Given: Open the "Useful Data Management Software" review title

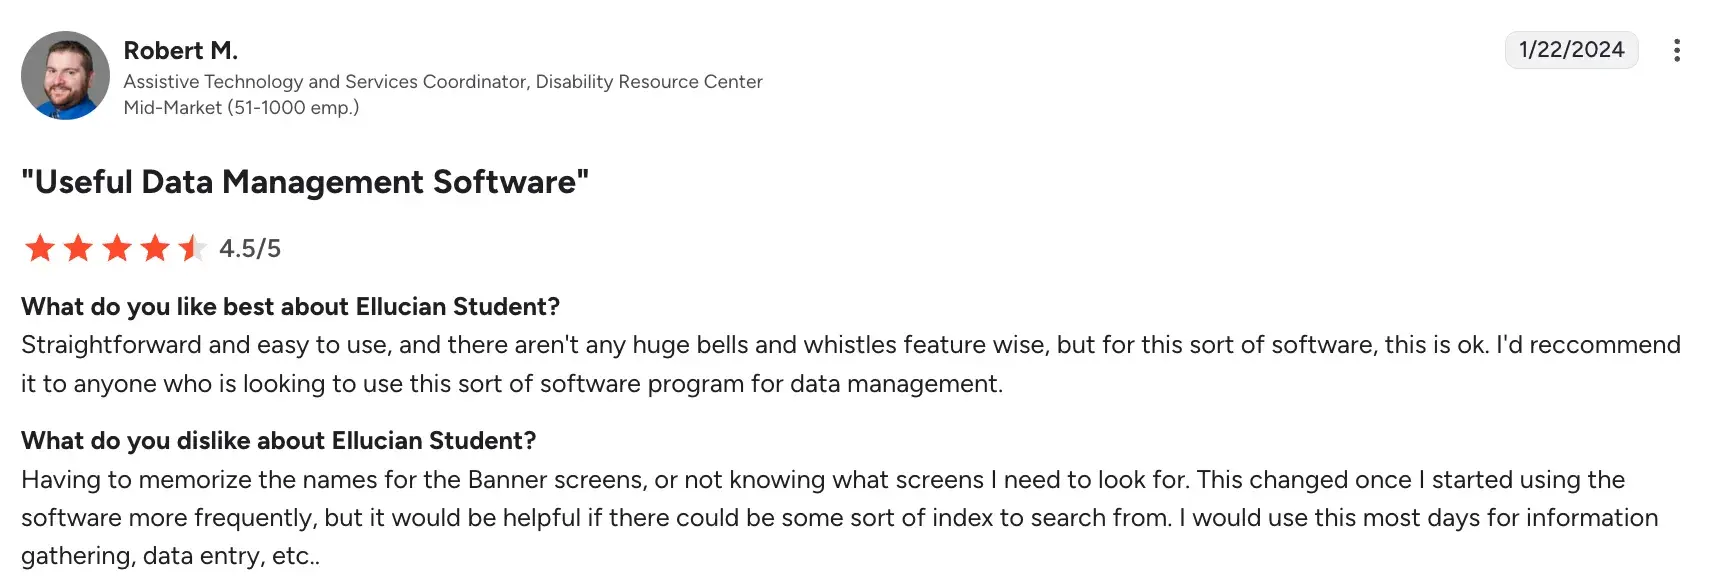Looking at the screenshot, I should pyautogui.click(x=305, y=182).
